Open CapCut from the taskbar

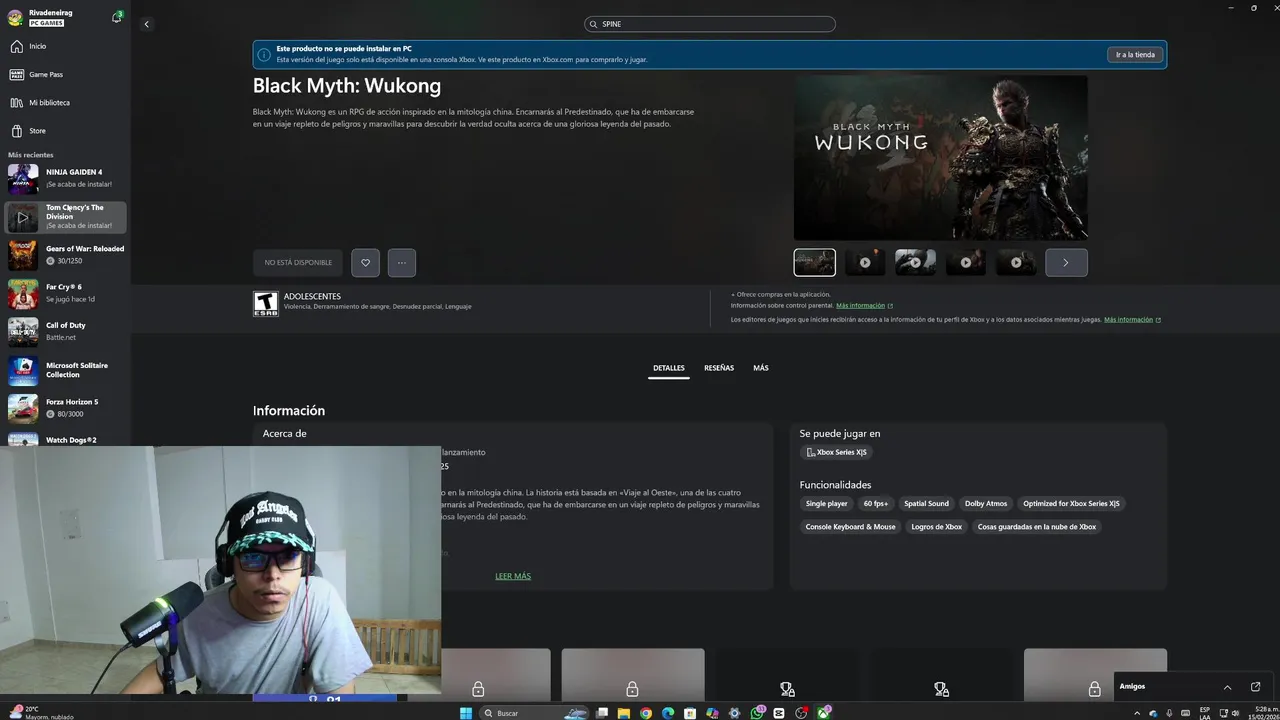(779, 713)
